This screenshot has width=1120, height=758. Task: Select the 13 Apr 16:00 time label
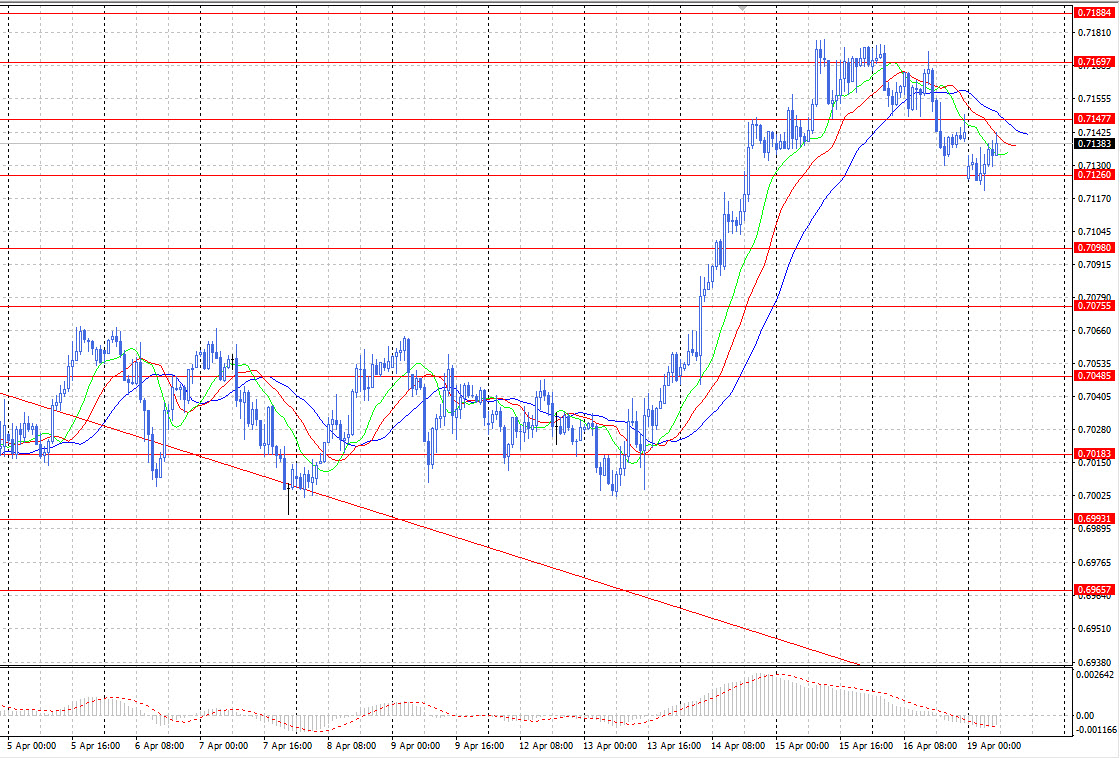(674, 746)
